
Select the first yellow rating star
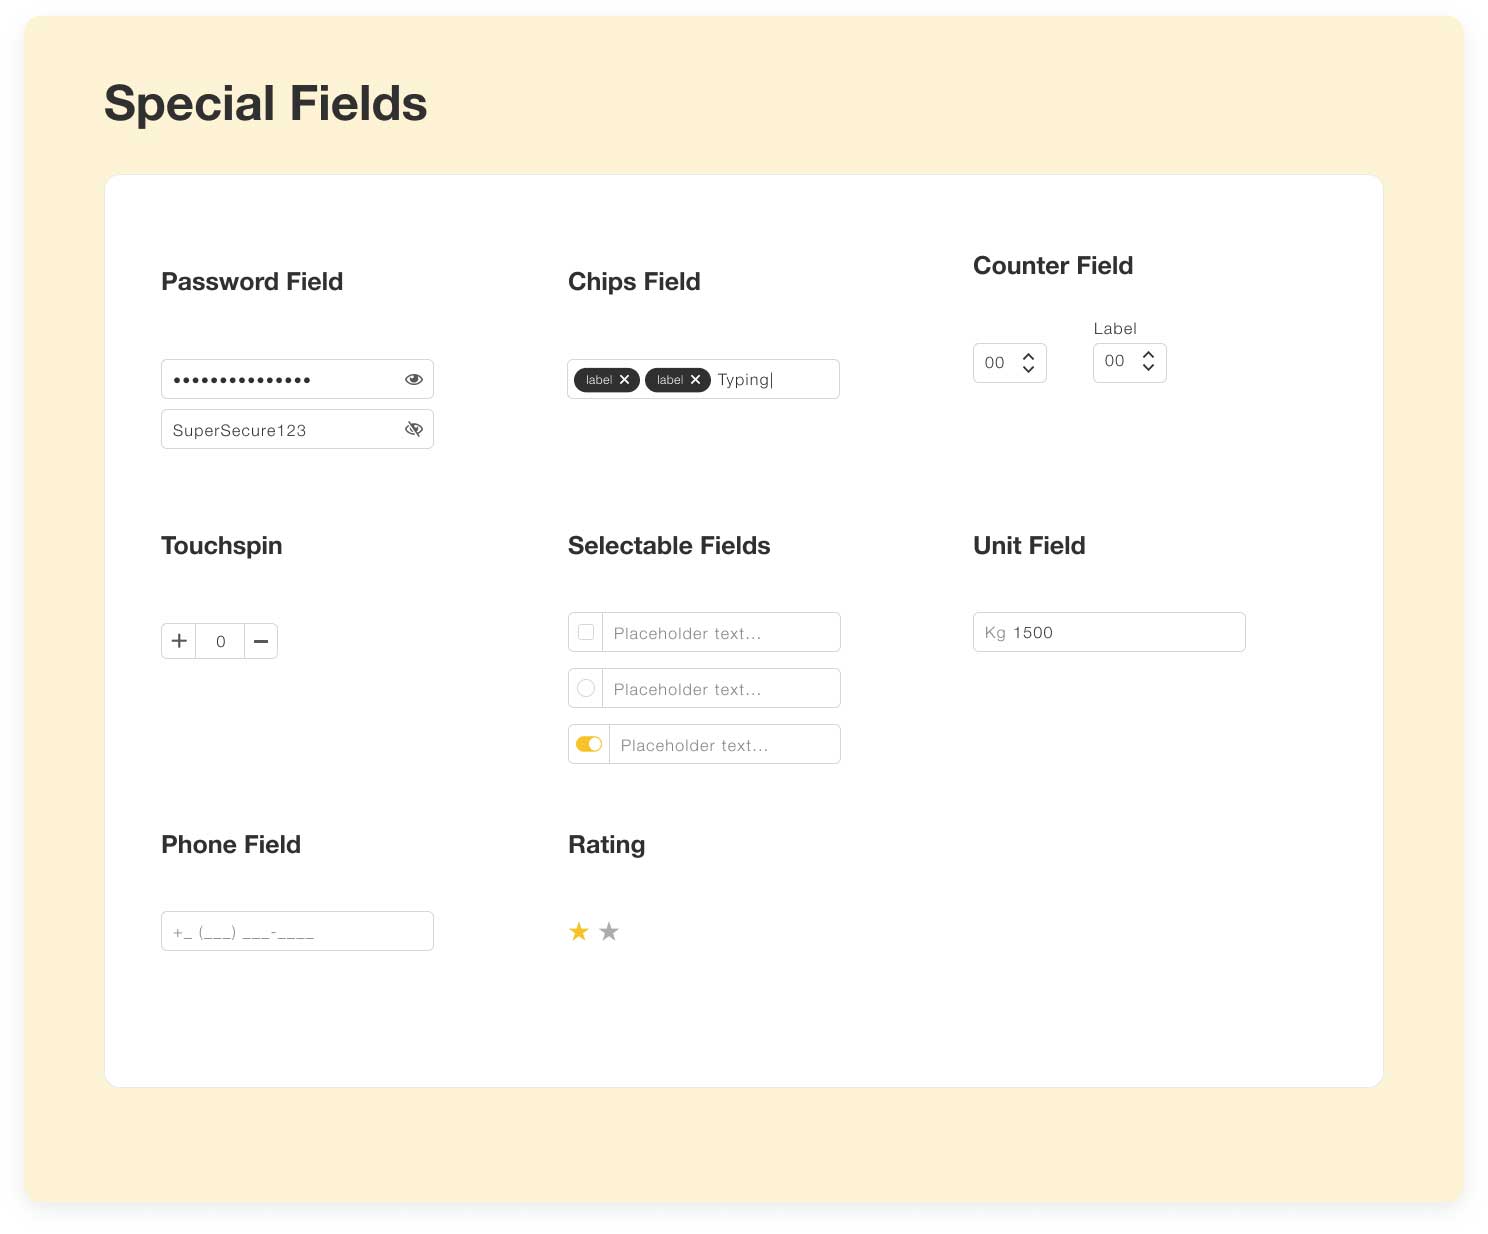point(579,932)
